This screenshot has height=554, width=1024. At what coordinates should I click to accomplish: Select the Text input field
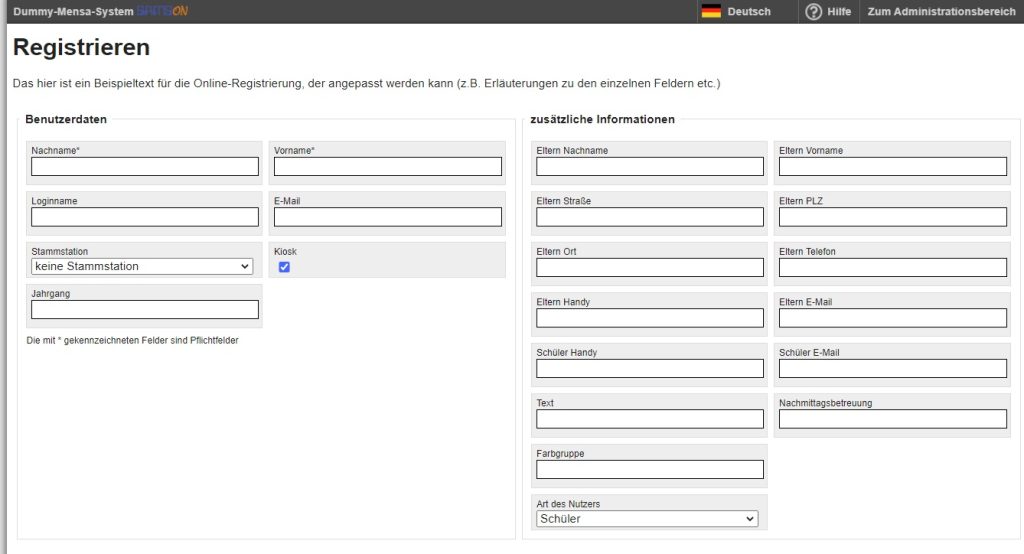click(x=650, y=419)
